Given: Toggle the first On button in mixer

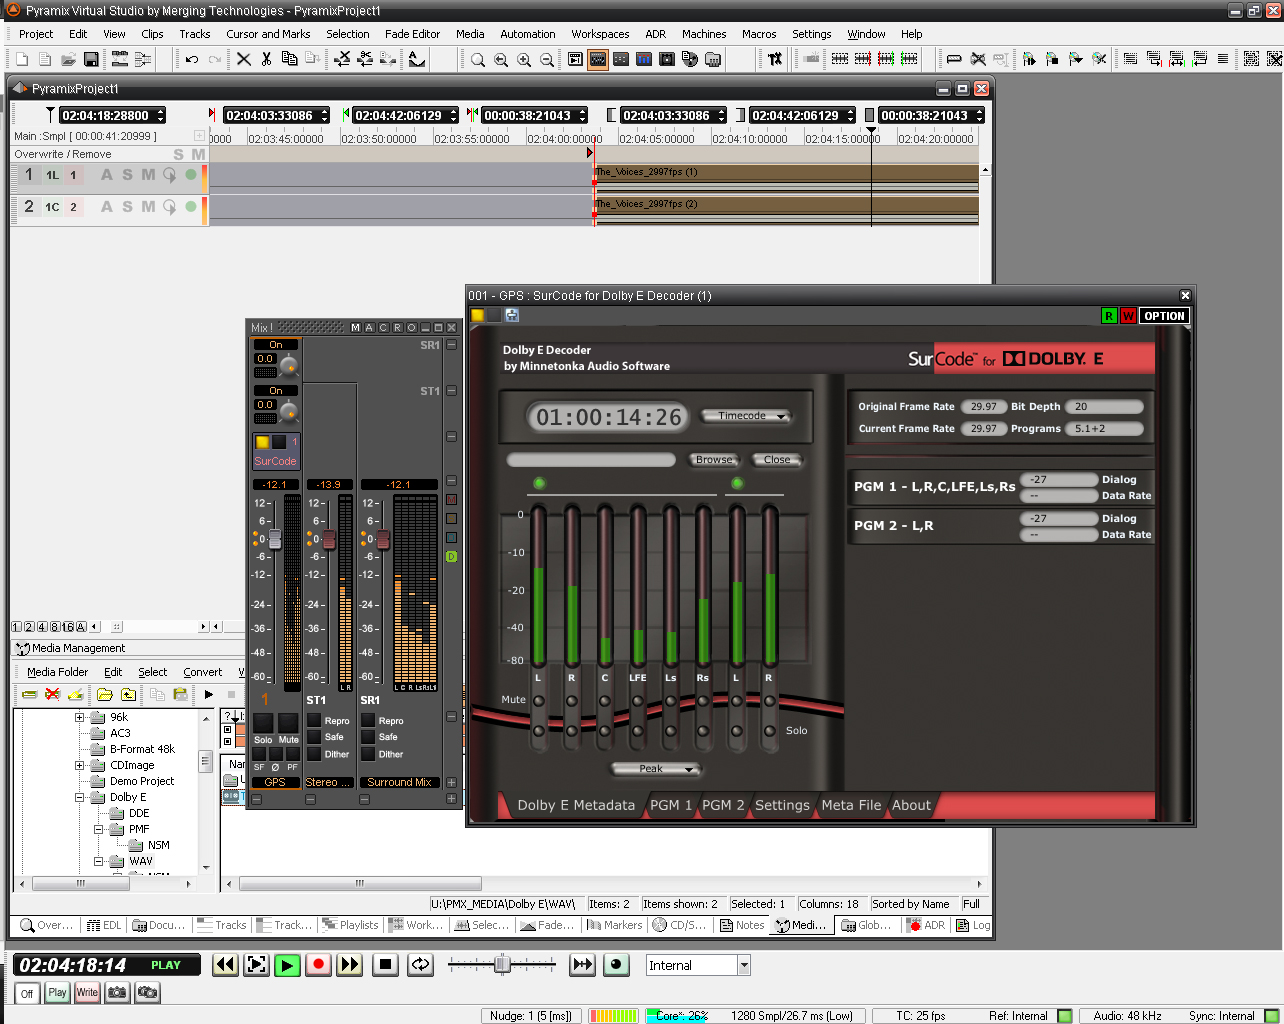Looking at the screenshot, I should 275,344.
